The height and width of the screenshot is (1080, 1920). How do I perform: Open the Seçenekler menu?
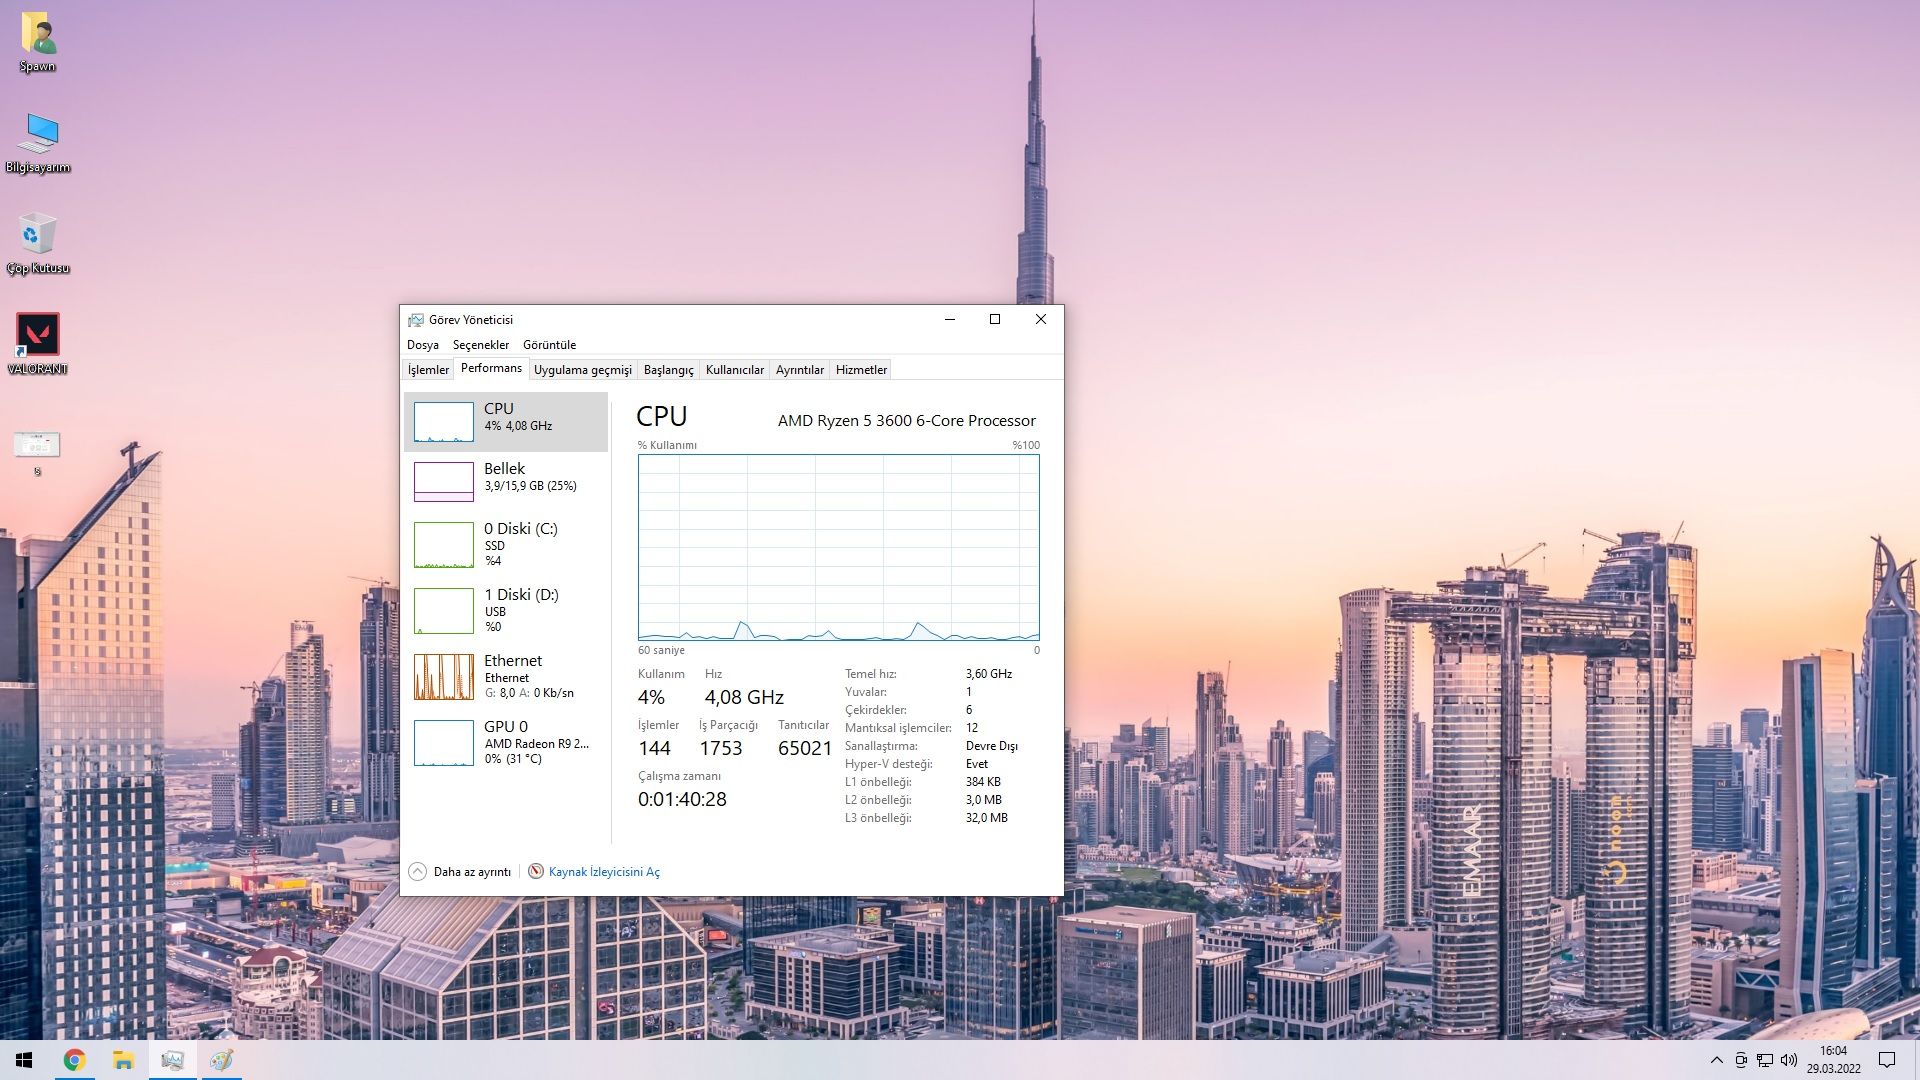point(480,345)
